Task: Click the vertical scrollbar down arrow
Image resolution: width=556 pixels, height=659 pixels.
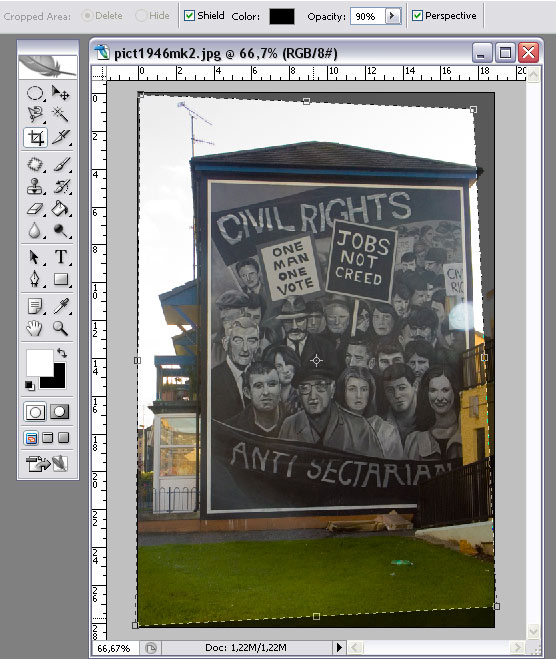Action: 533,630
